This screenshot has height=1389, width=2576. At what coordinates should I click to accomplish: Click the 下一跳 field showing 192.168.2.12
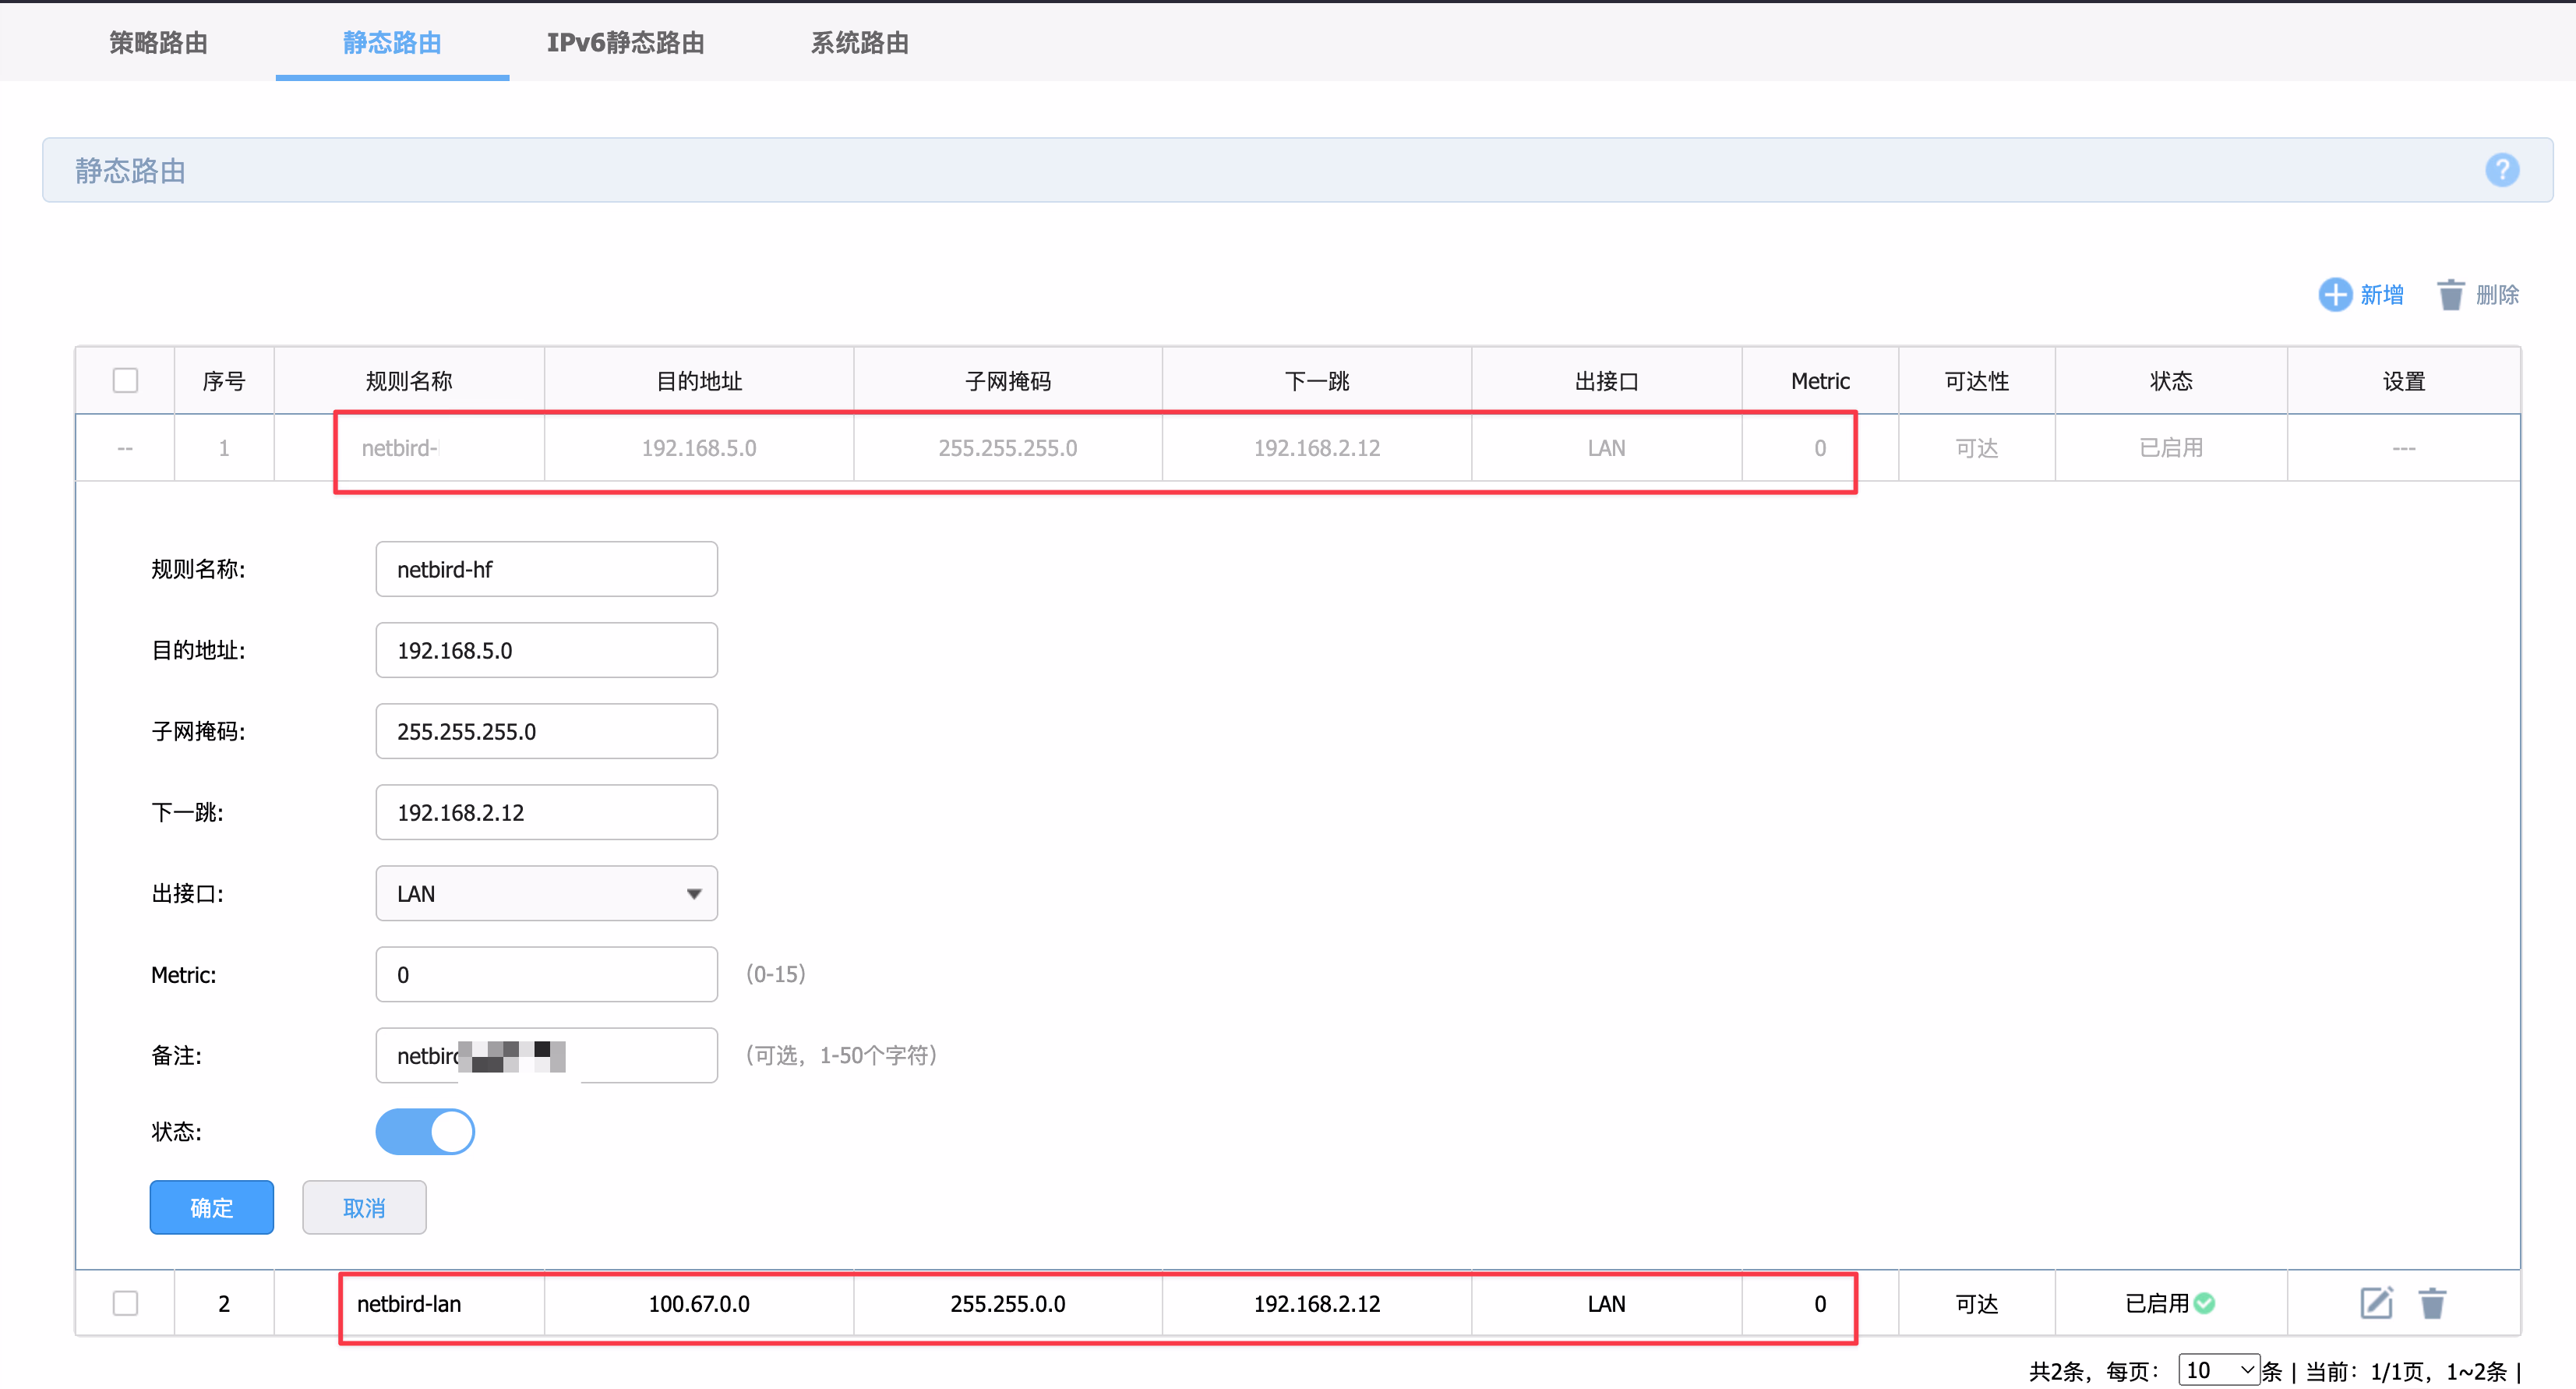pyautogui.click(x=546, y=812)
